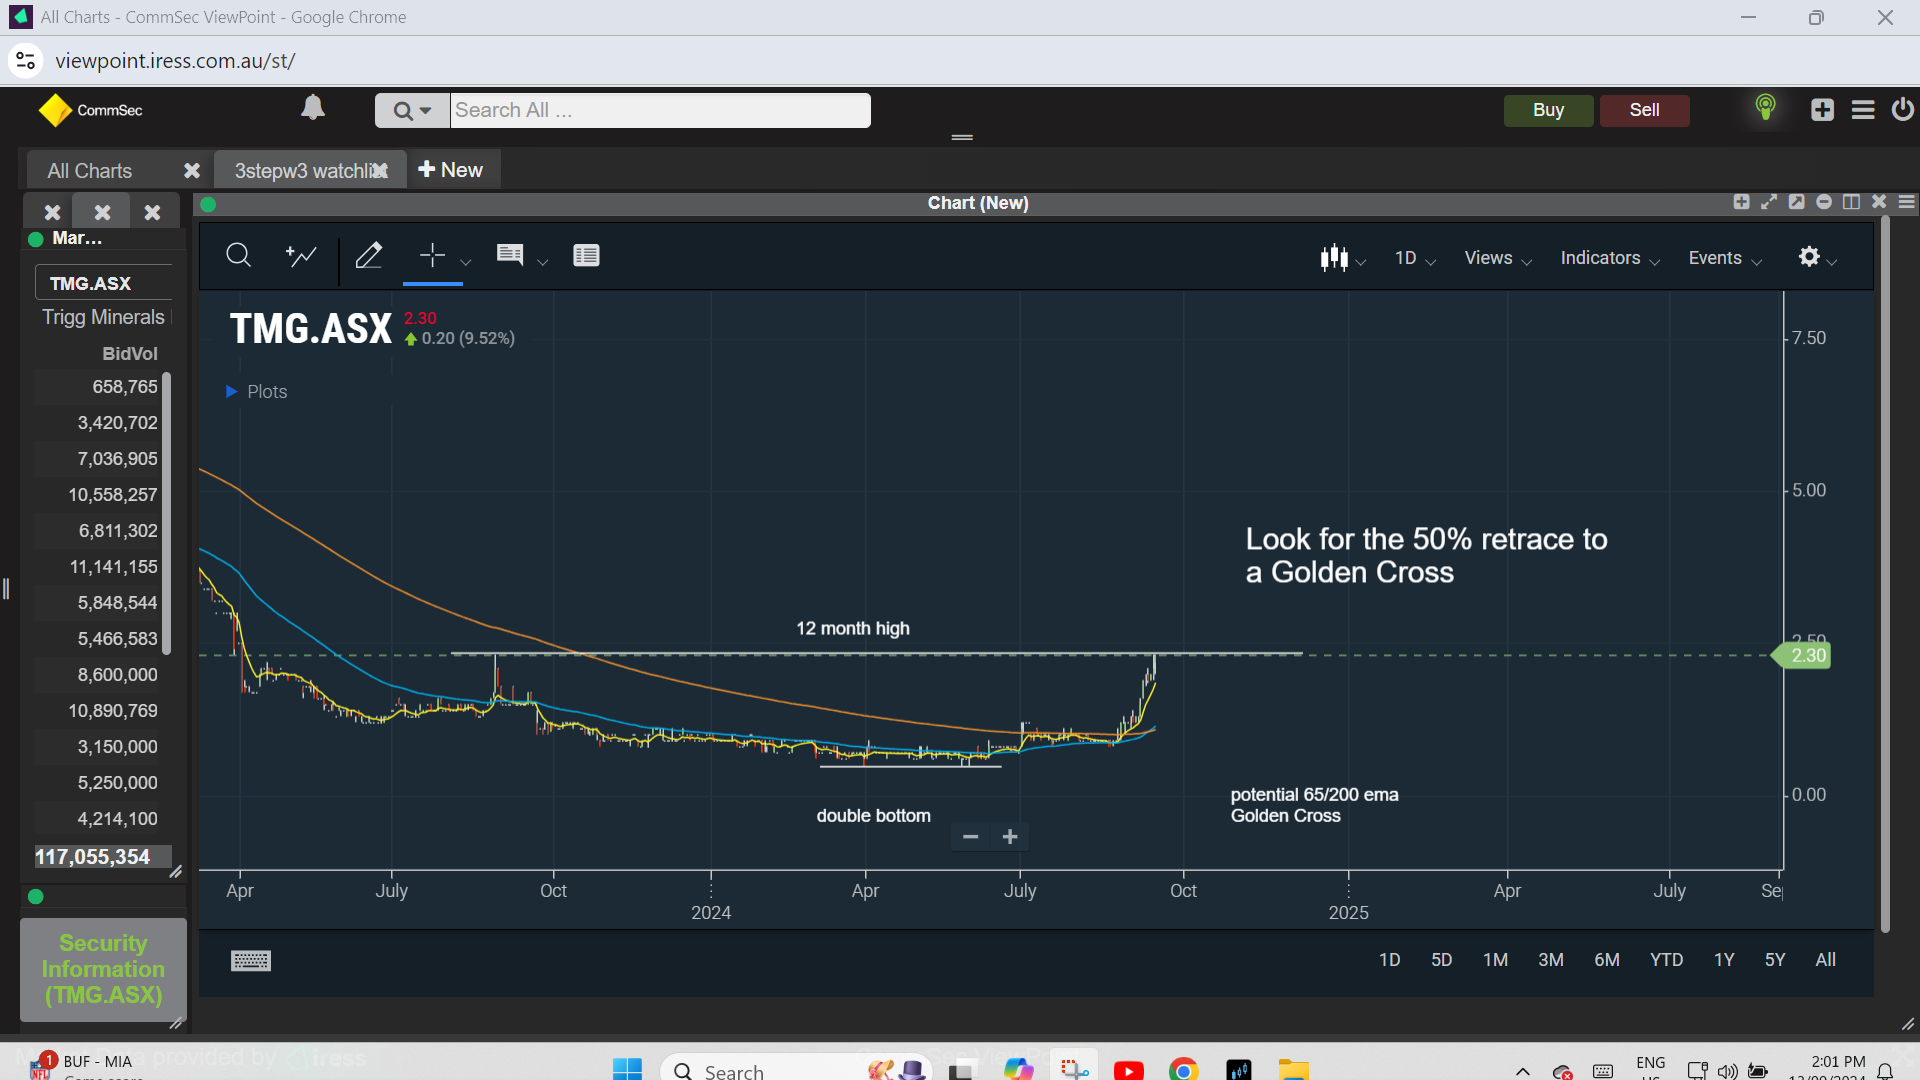Click the split columns layout icon

click(x=1852, y=202)
